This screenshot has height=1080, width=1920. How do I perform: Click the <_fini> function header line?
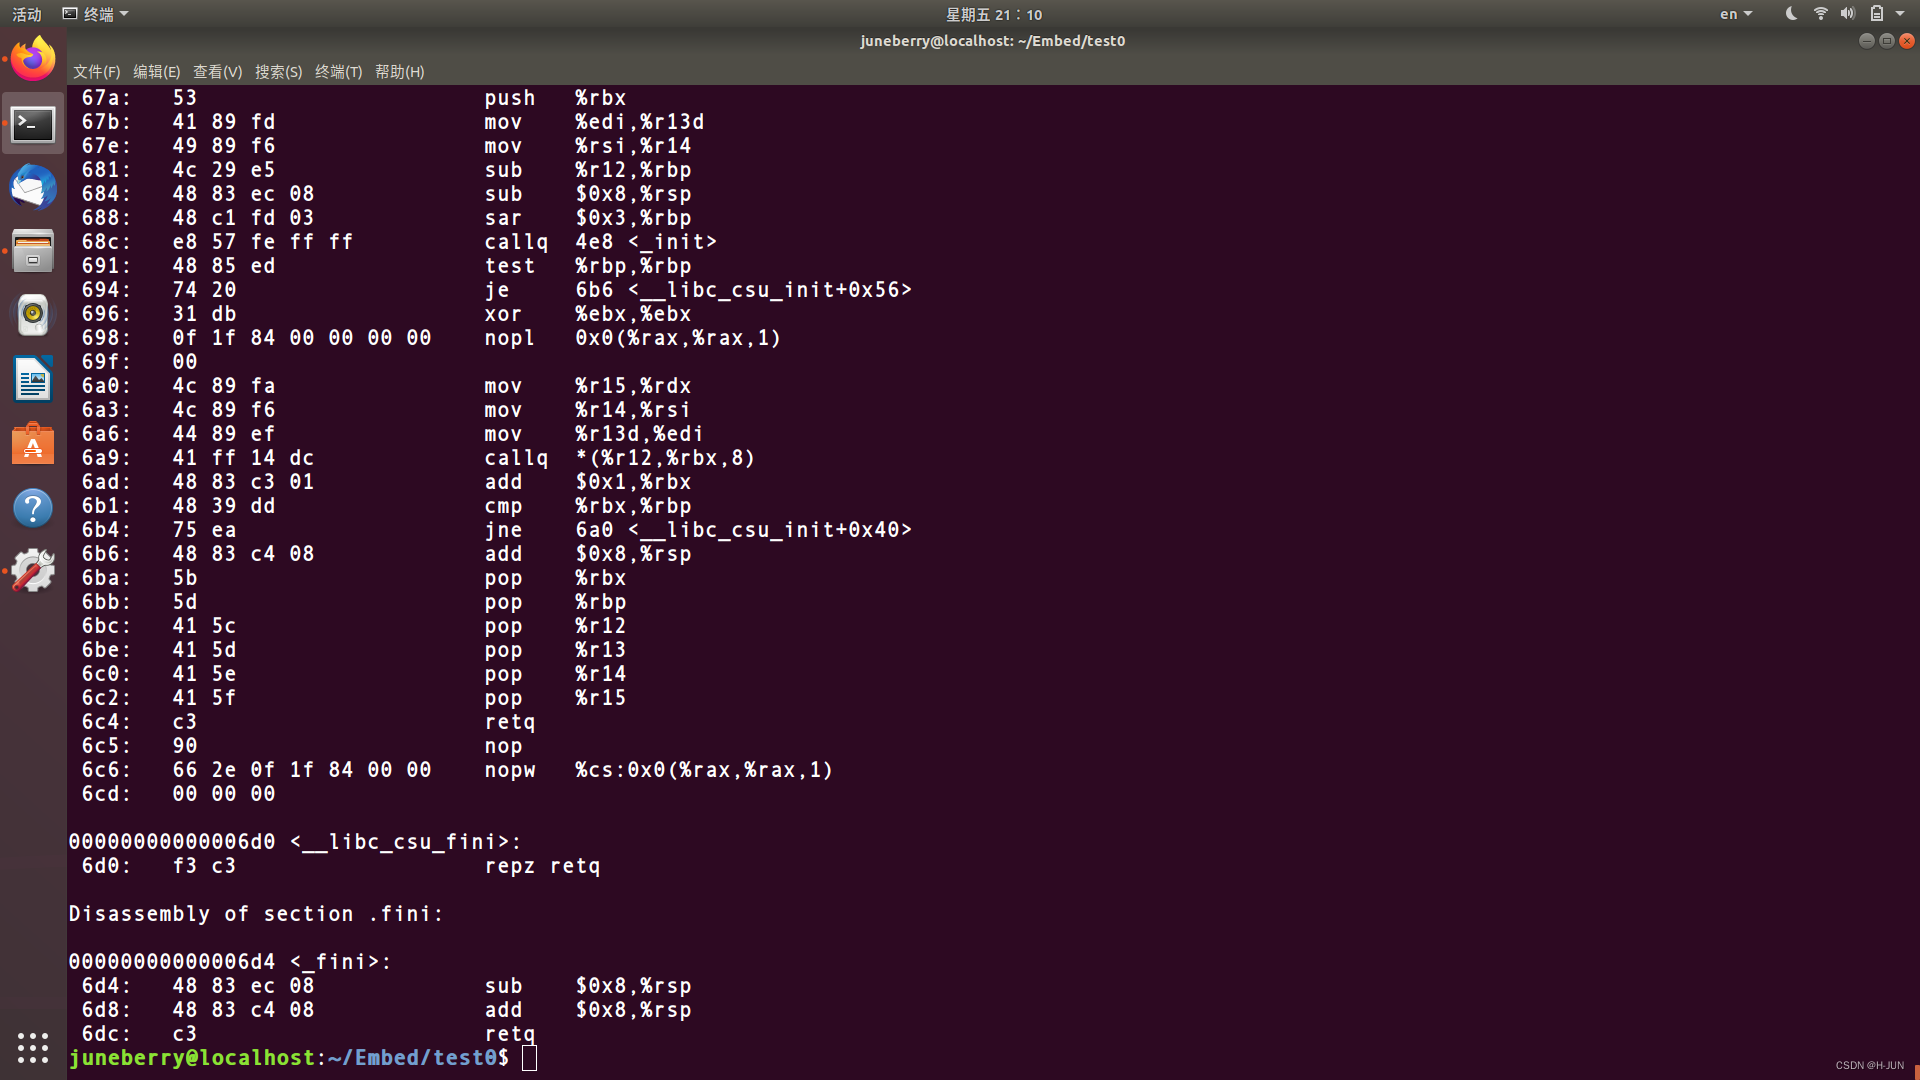(x=230, y=962)
